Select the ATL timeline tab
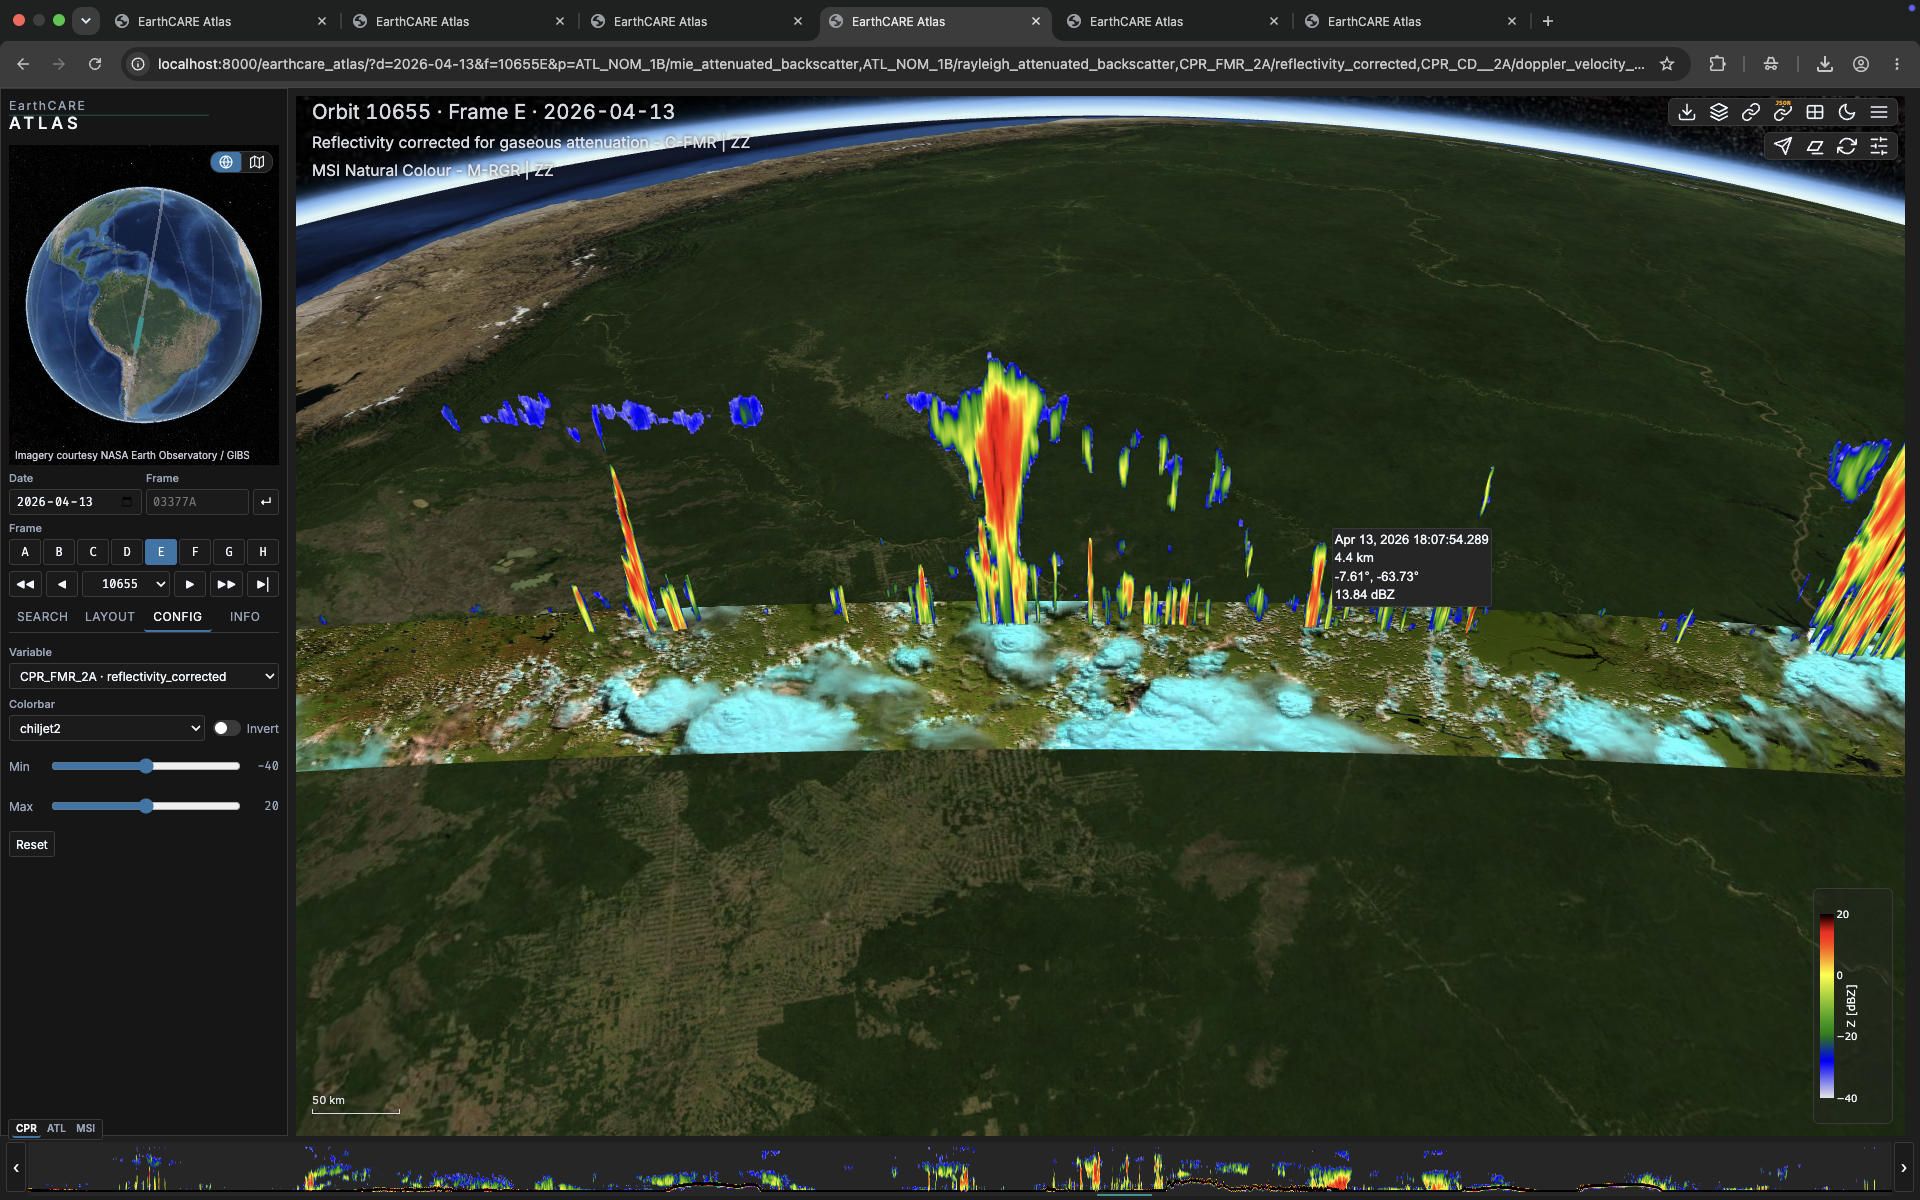1920x1200 pixels. pyautogui.click(x=56, y=1128)
